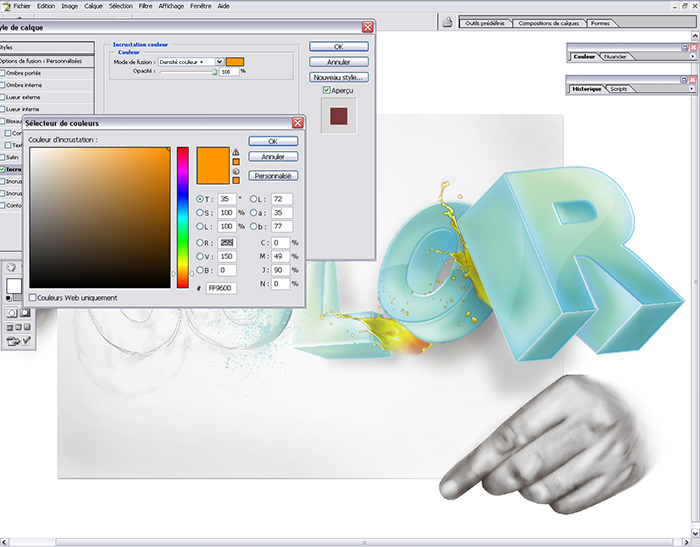Select the Hand tool in toolbox
Screen dimensions: 700x547
[10, 267]
